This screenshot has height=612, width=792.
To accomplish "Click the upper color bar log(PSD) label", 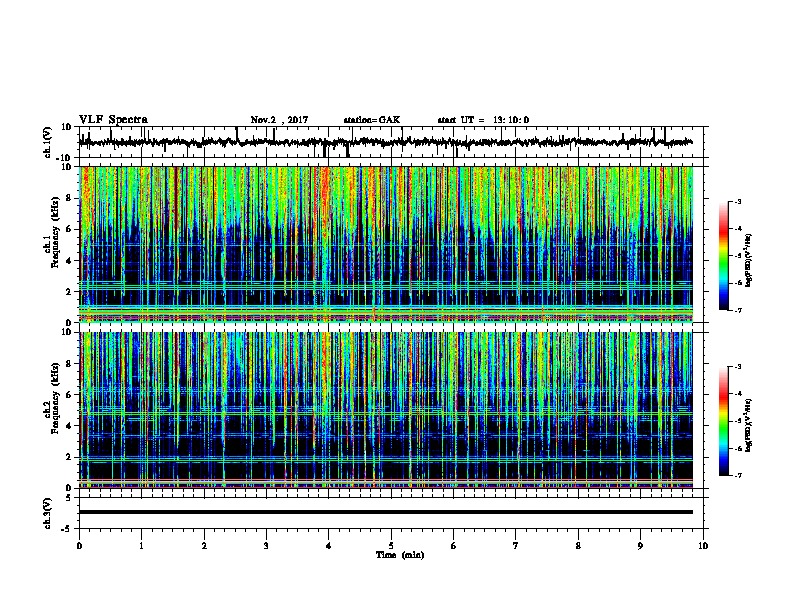I will (x=749, y=260).
